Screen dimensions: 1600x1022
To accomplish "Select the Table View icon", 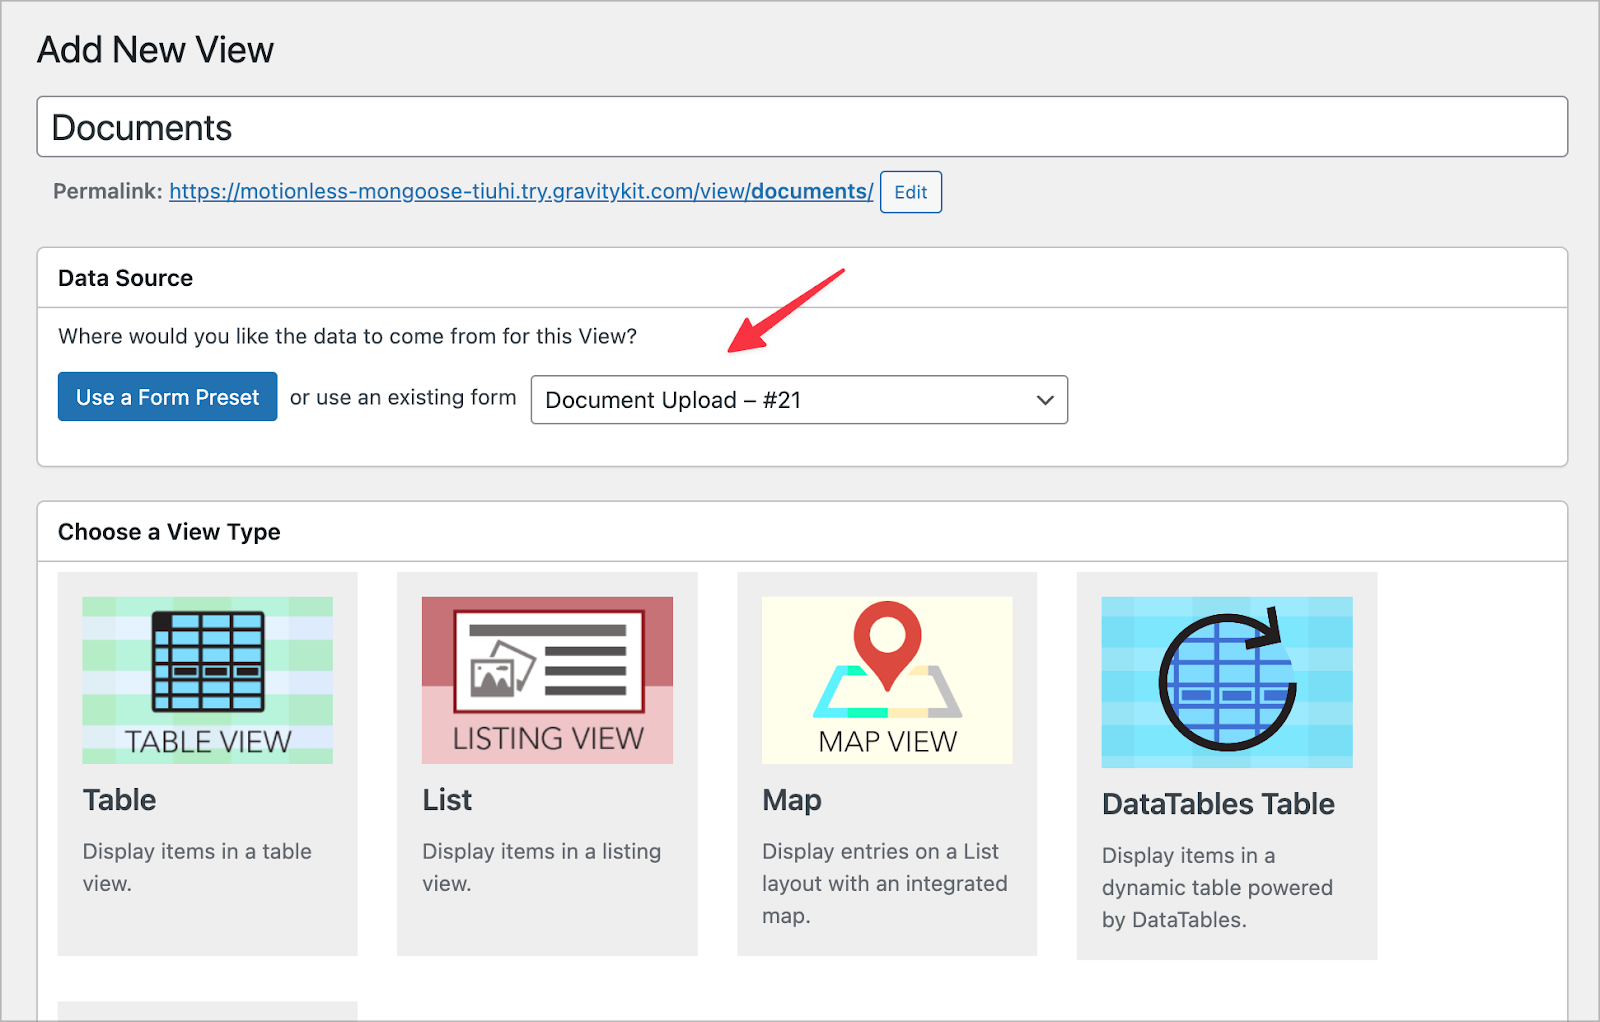I will (207, 680).
